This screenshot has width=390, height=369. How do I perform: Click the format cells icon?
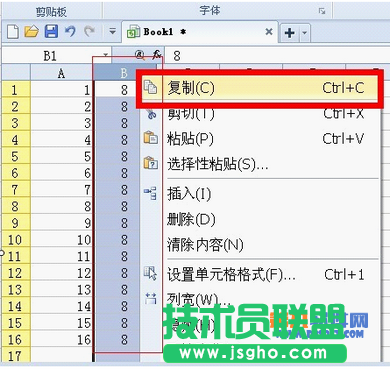click(150, 273)
